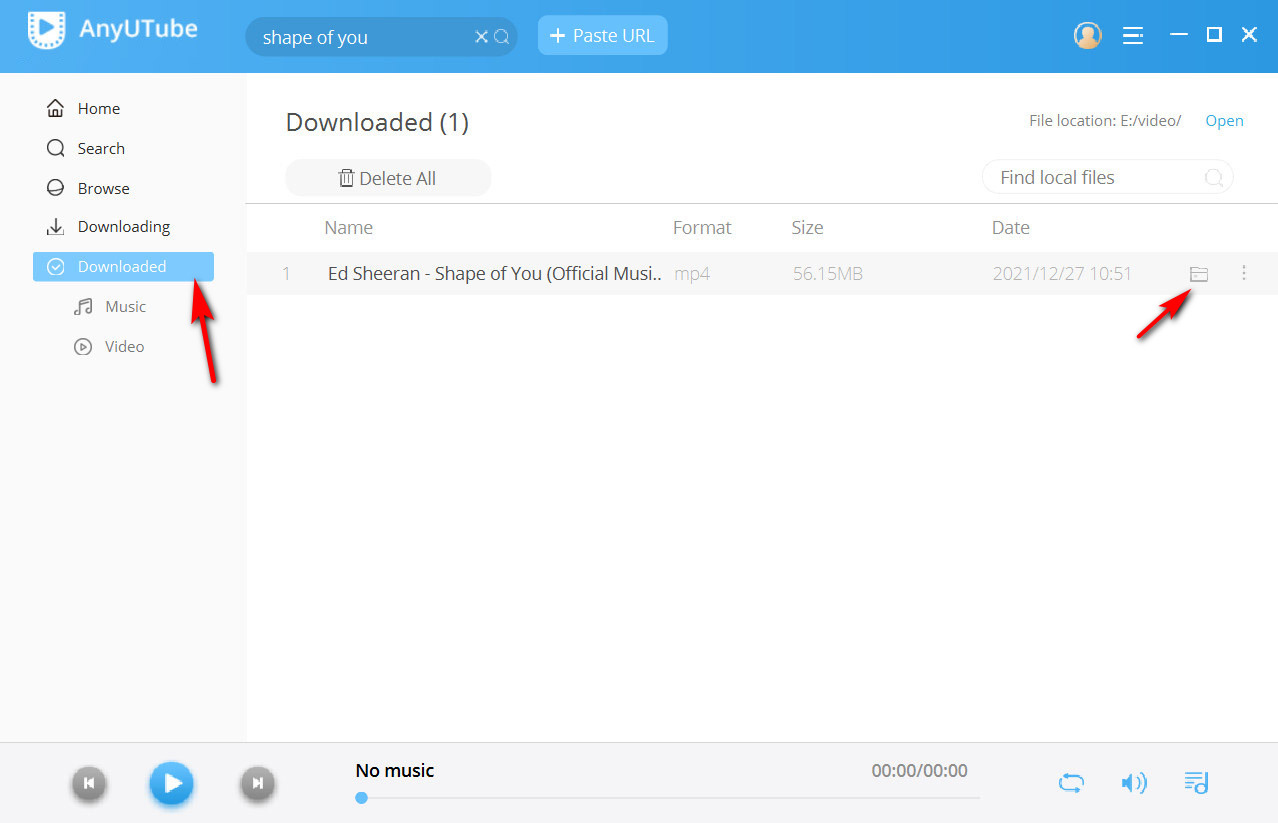Screen dimensions: 1278x823
Task: Open the hamburger settings menu
Action: click(1133, 35)
